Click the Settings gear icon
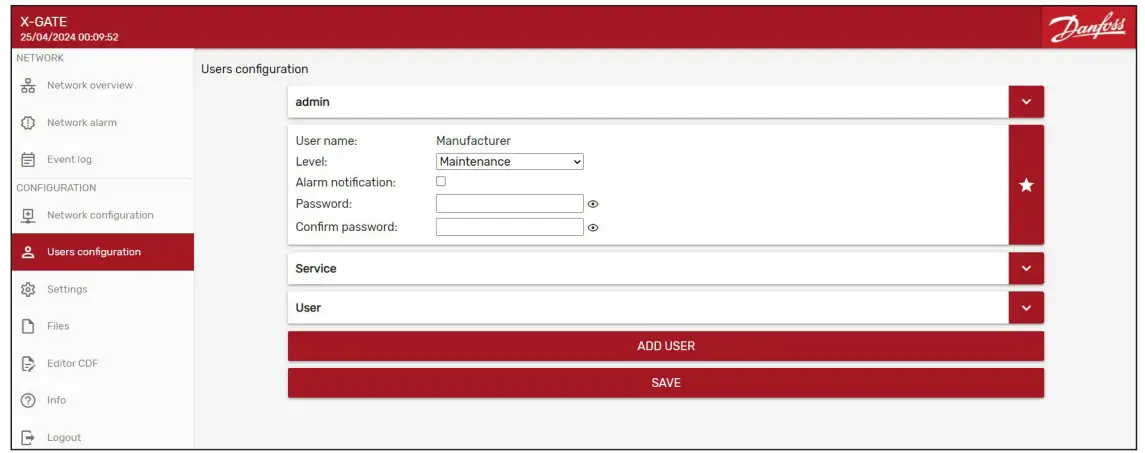 pos(28,289)
